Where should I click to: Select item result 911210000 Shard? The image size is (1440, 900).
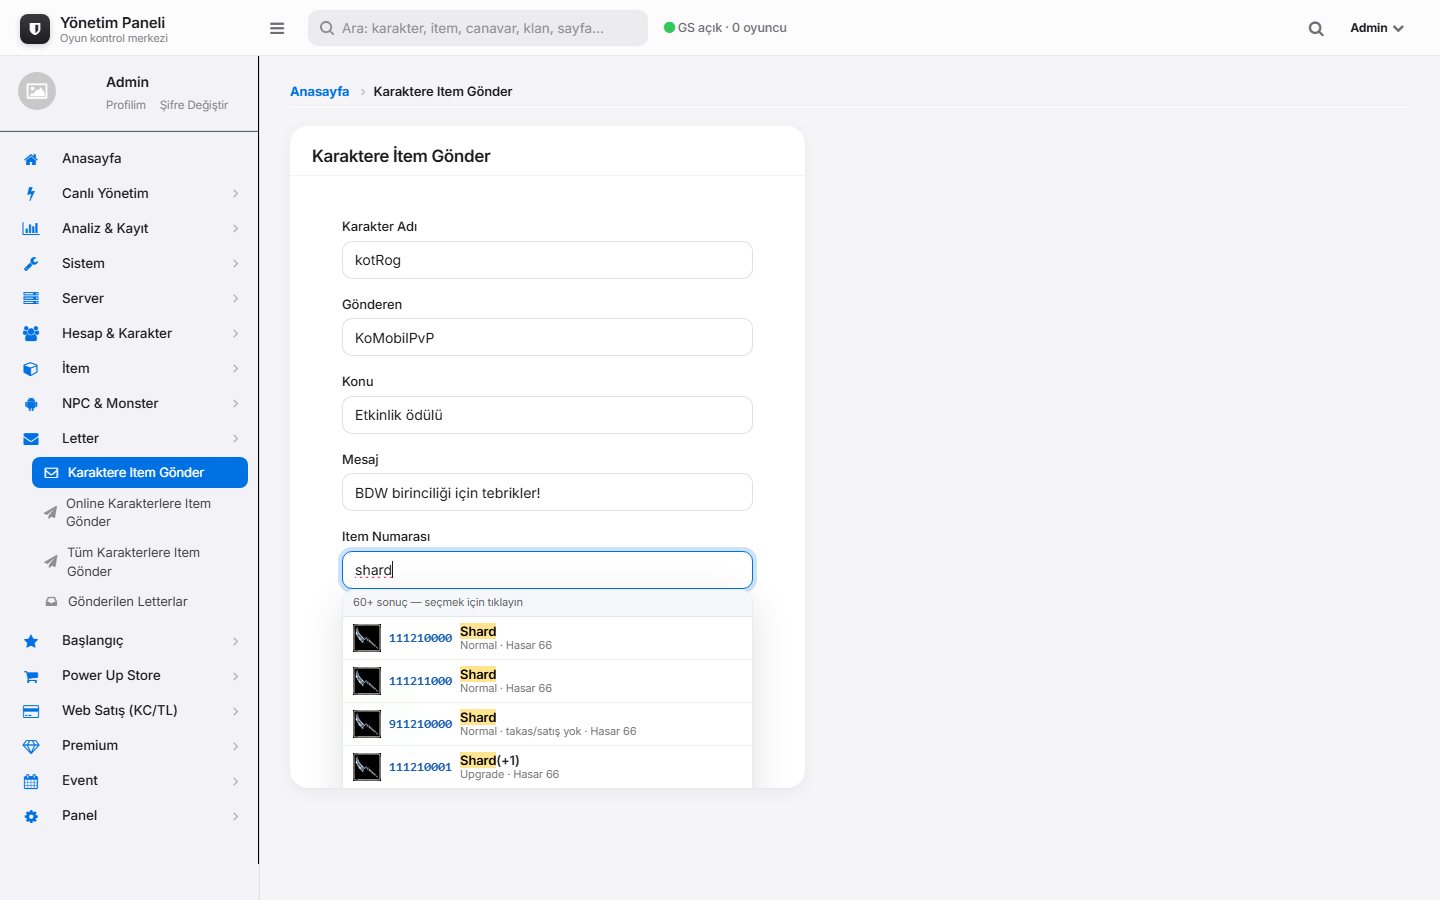pos(547,724)
